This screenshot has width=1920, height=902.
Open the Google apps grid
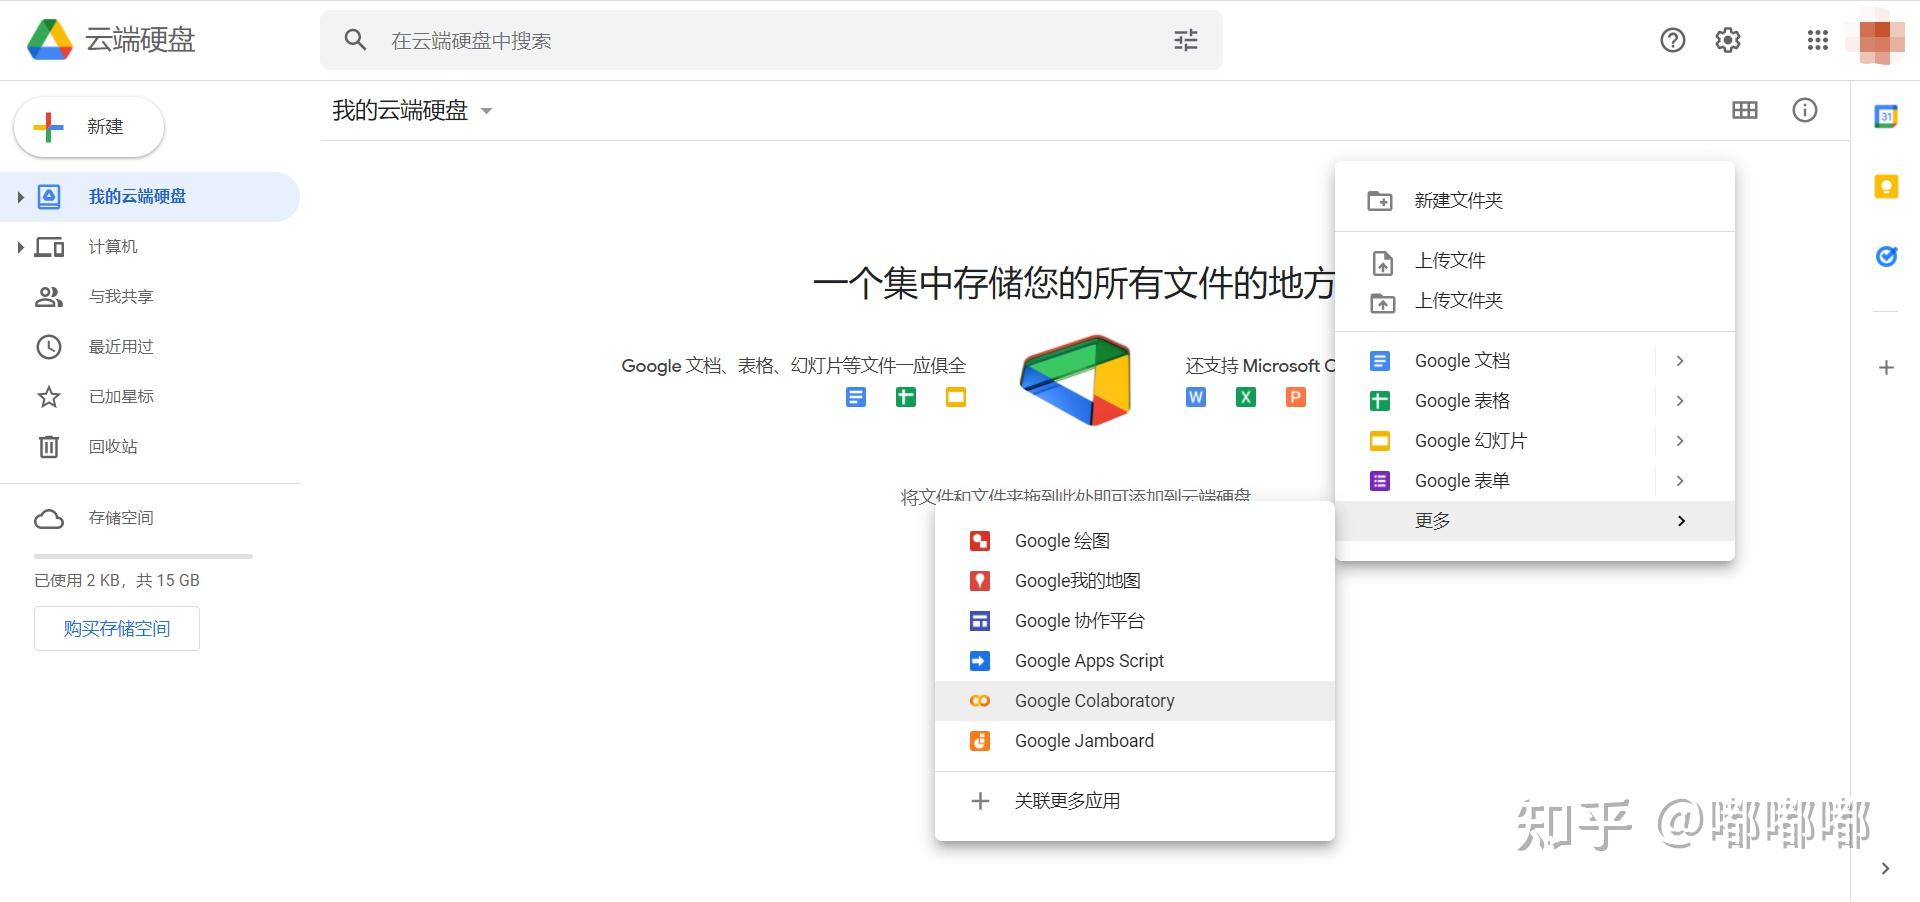[x=1818, y=40]
